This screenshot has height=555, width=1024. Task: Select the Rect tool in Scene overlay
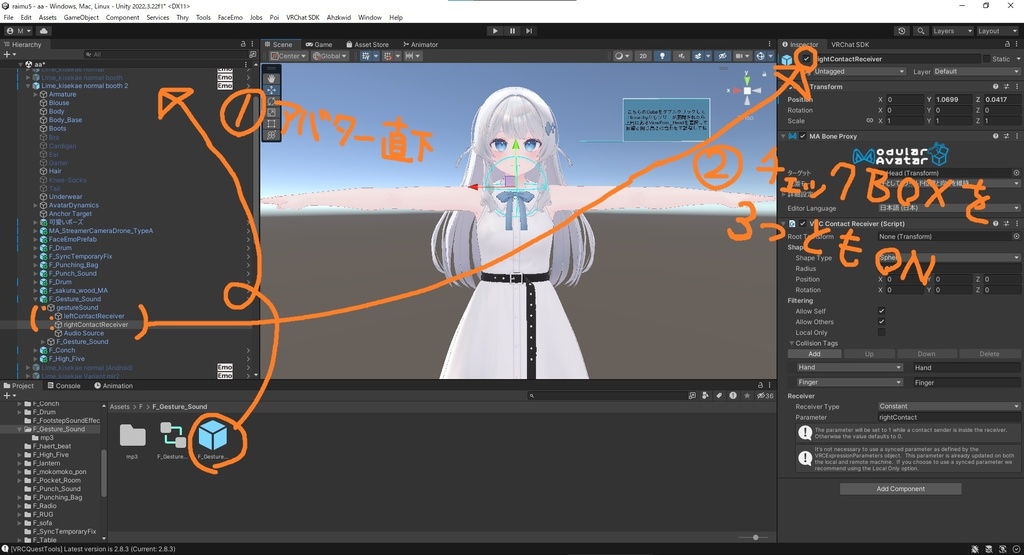tap(271, 123)
